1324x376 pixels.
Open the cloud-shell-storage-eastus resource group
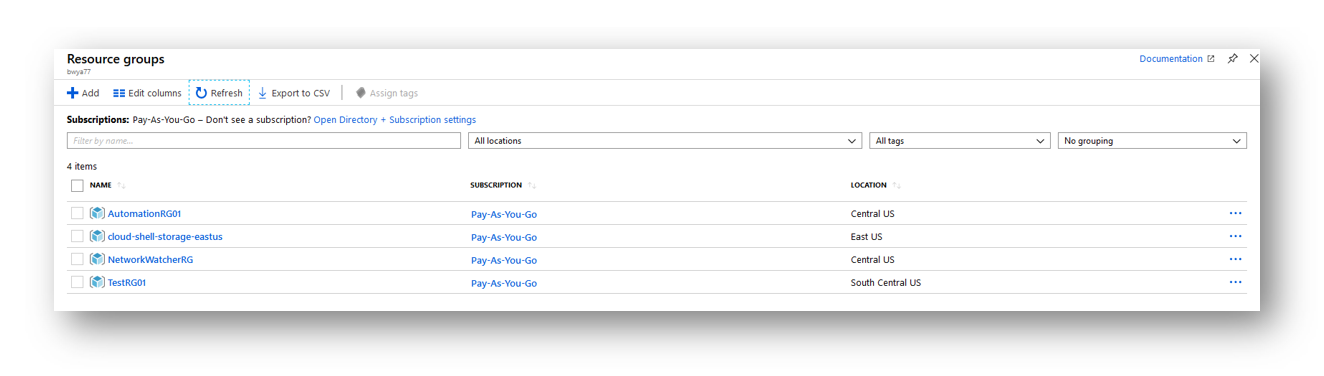click(165, 237)
